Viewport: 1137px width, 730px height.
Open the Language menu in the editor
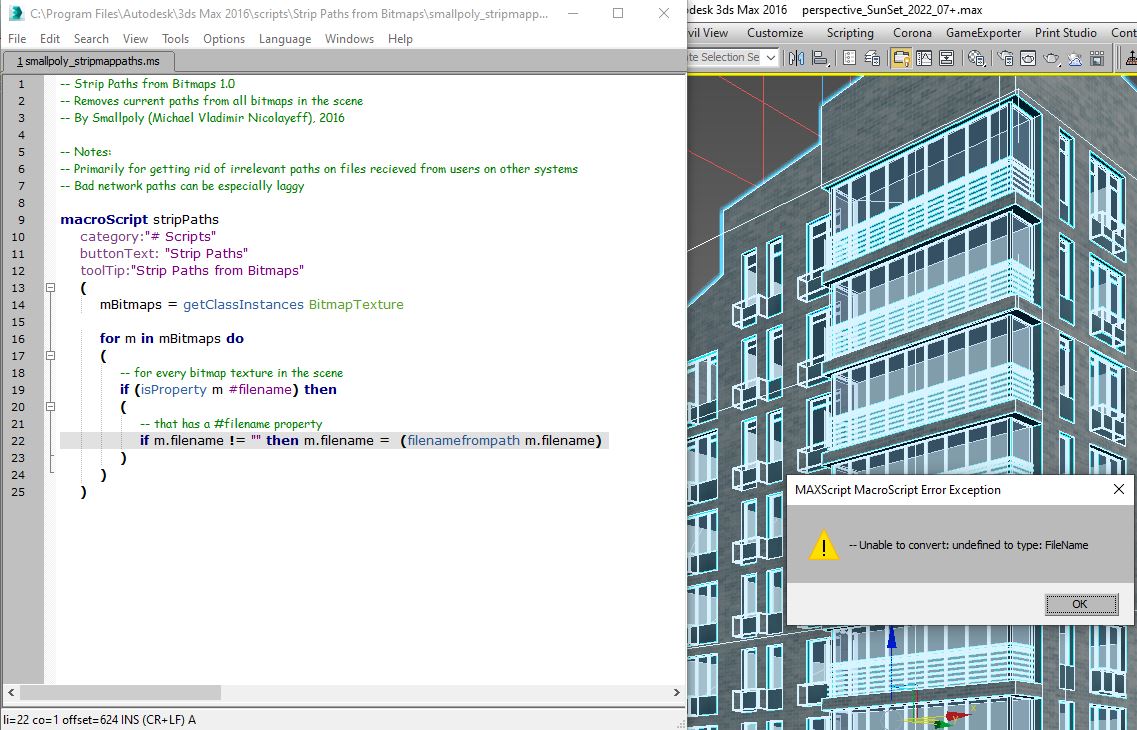click(285, 39)
